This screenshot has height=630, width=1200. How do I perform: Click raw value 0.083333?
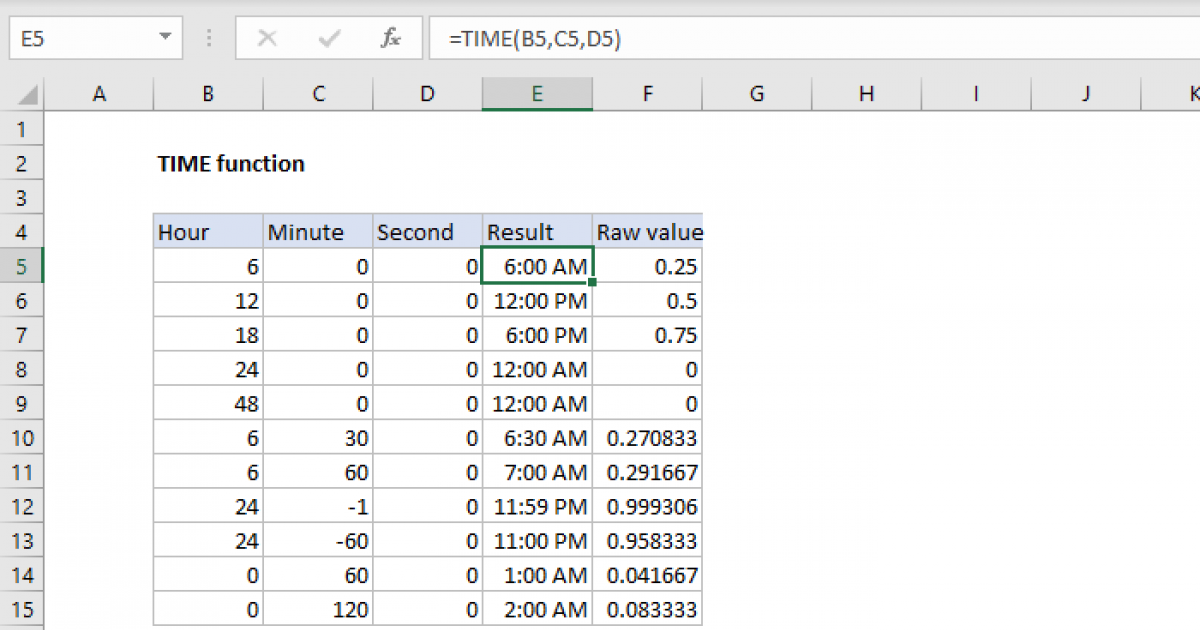647,609
